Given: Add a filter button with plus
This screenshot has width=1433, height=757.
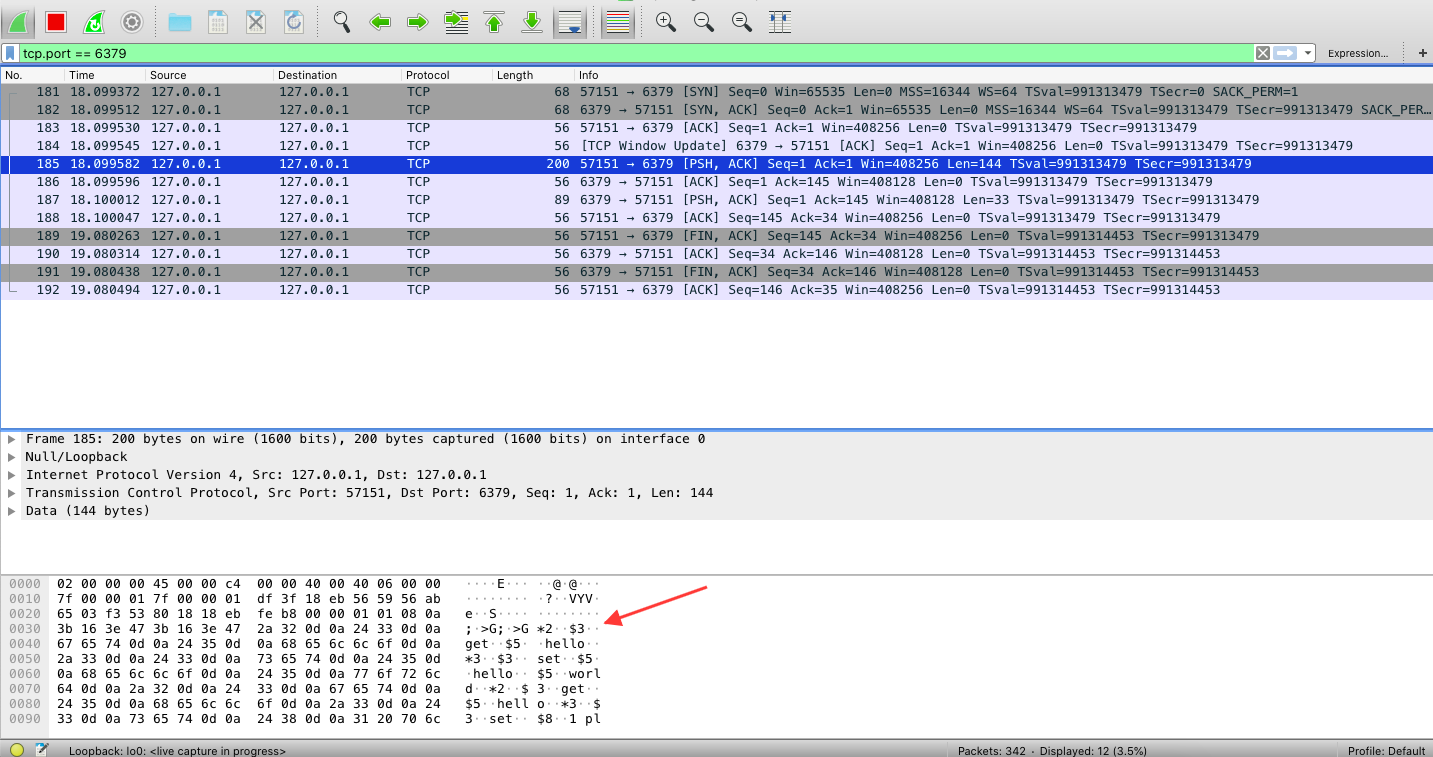Looking at the screenshot, I should (1423, 53).
